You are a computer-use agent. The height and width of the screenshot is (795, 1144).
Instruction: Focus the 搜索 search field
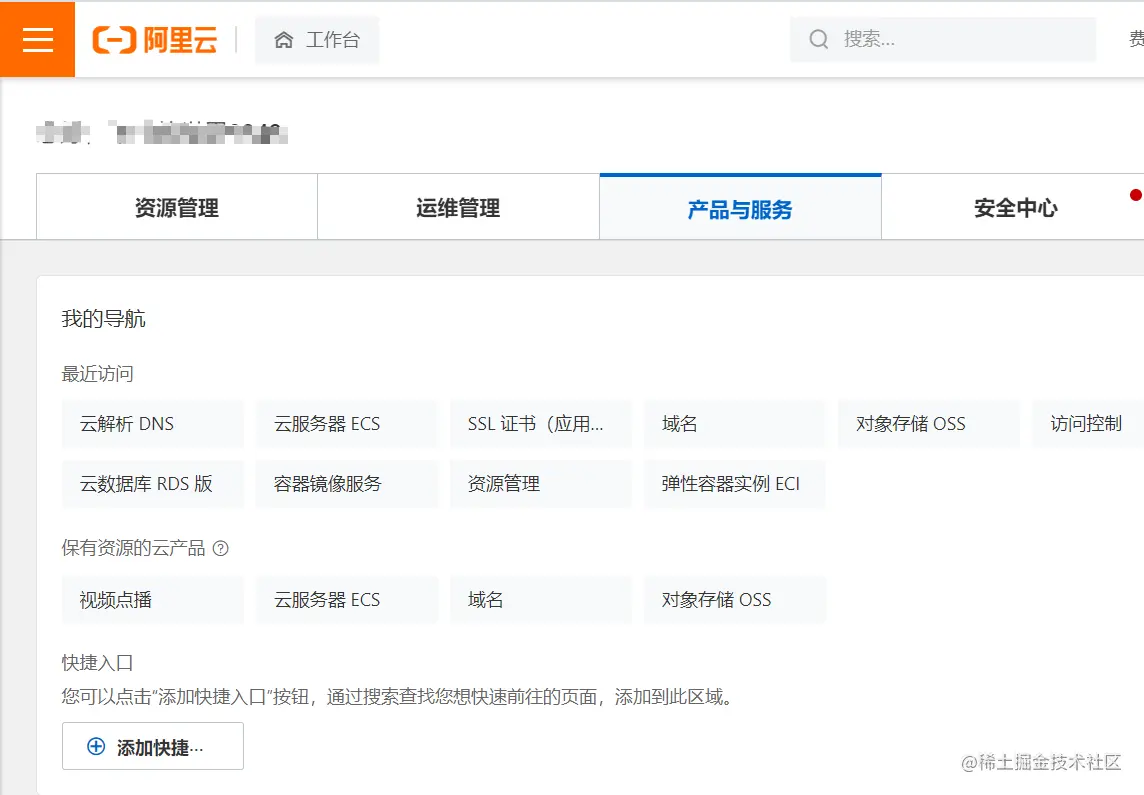[943, 39]
